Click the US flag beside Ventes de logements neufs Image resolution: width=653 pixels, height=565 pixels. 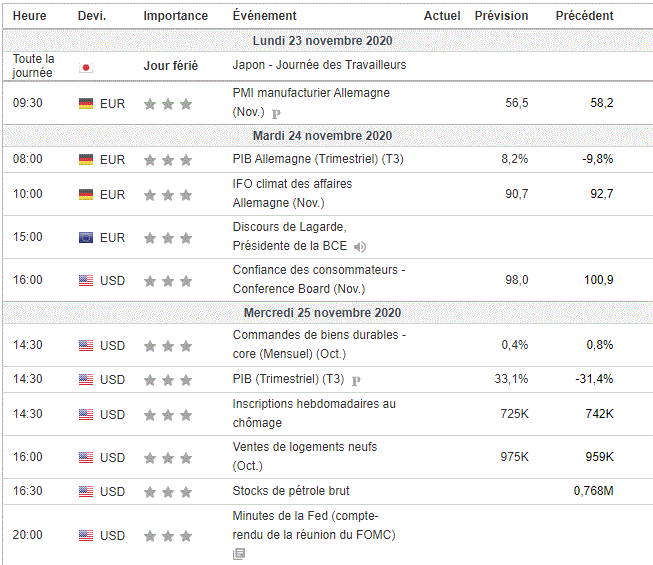click(x=86, y=458)
